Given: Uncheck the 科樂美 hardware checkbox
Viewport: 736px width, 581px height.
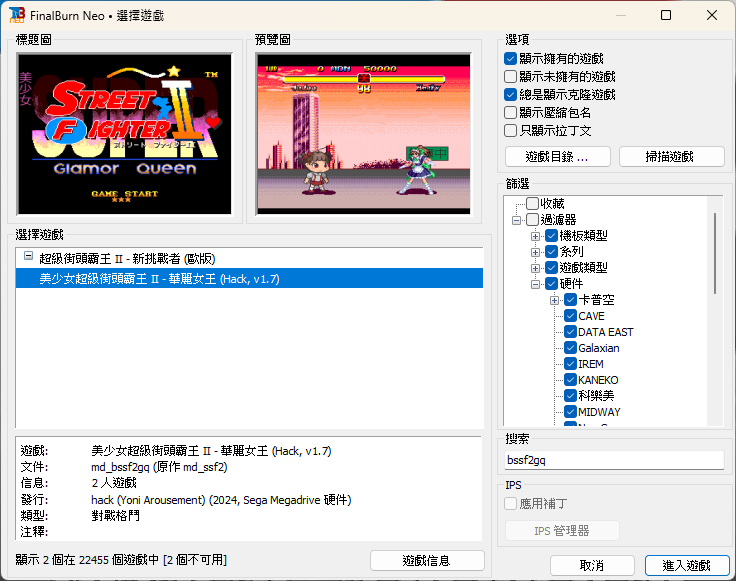Looking at the screenshot, I should (x=570, y=396).
